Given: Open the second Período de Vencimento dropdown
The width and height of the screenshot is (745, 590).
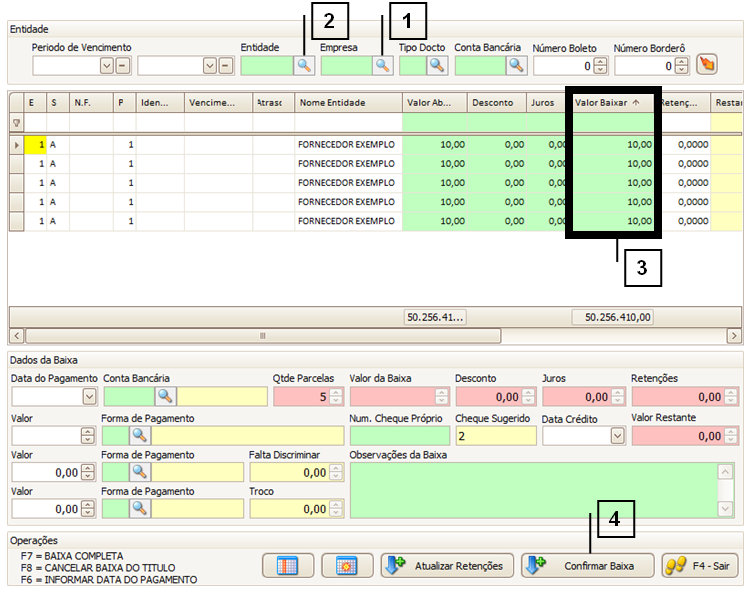Looking at the screenshot, I should tap(210, 66).
